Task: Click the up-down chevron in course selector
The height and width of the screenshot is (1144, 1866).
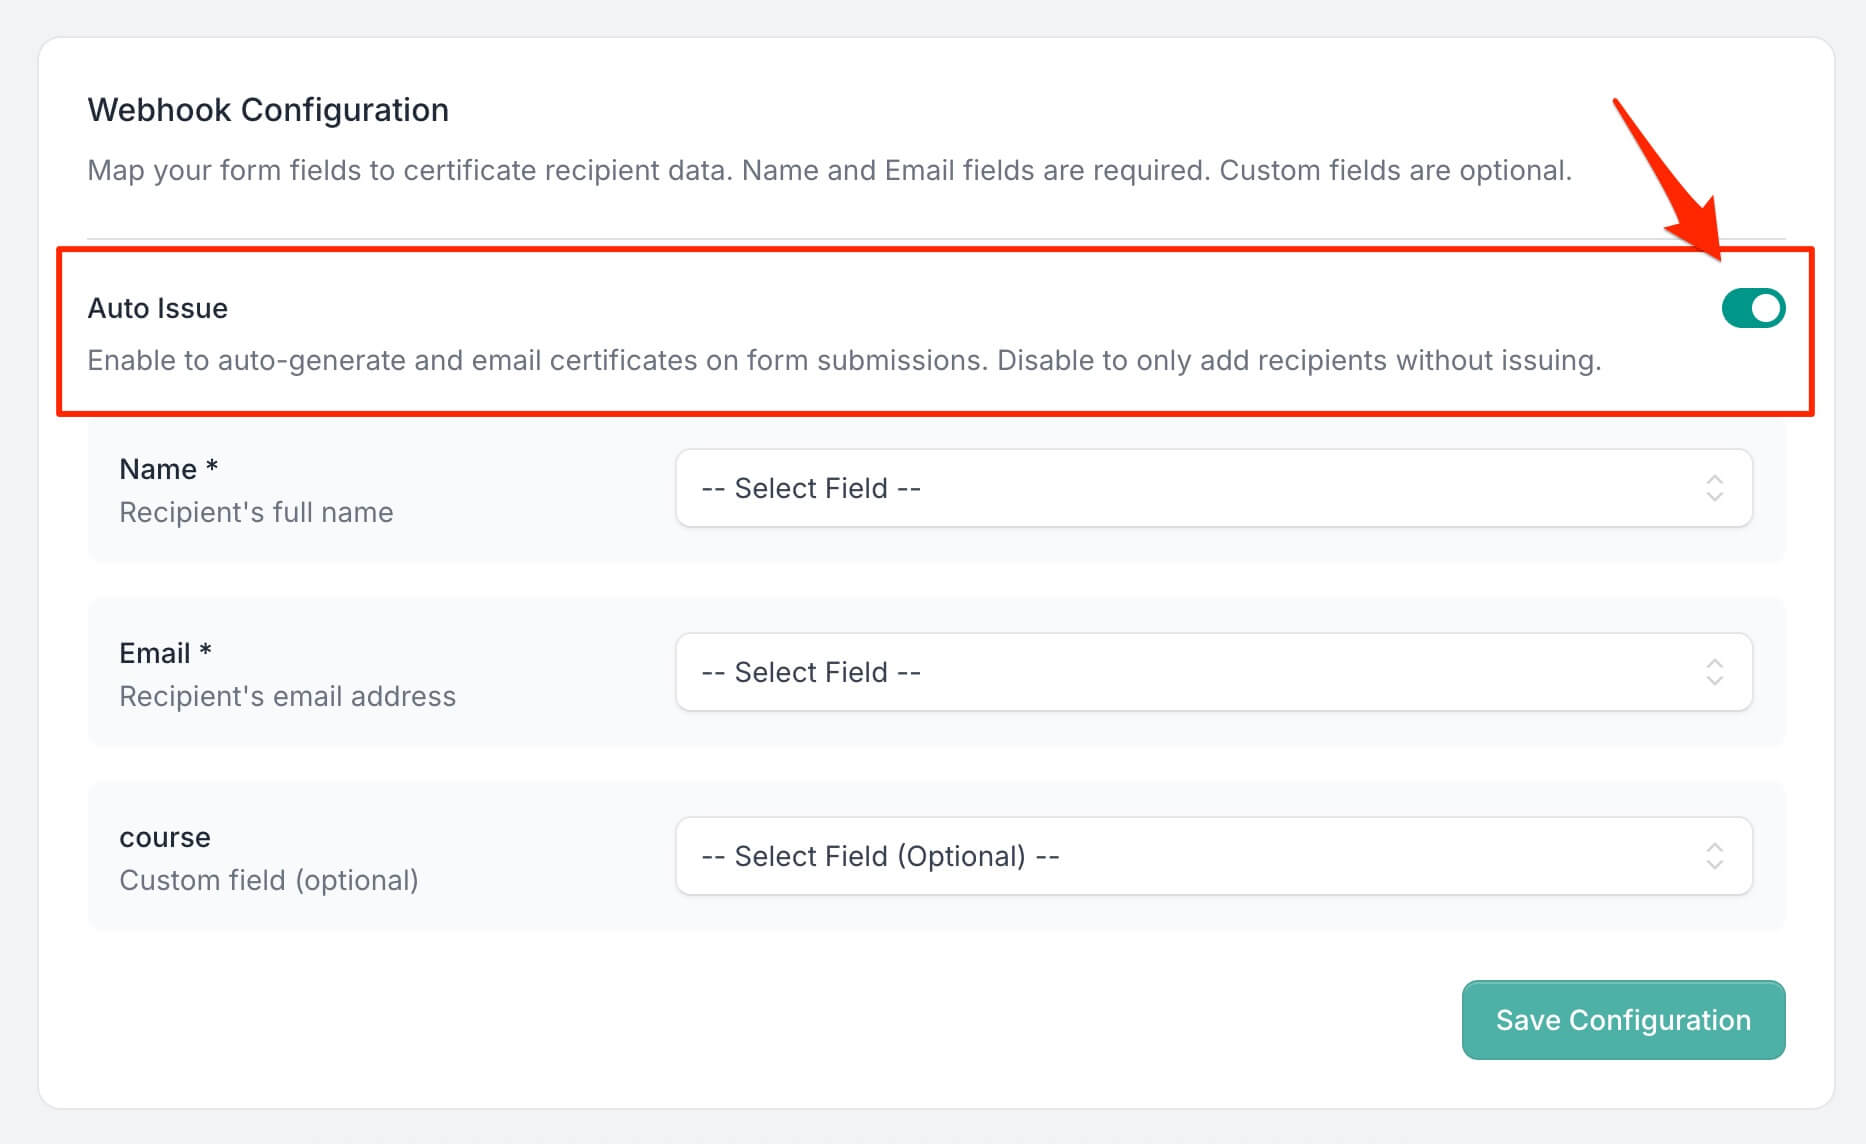Action: [1714, 856]
